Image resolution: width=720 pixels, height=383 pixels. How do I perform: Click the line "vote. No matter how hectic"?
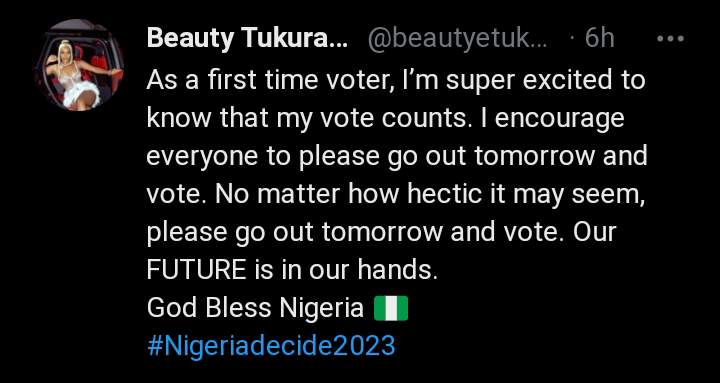coord(396,194)
